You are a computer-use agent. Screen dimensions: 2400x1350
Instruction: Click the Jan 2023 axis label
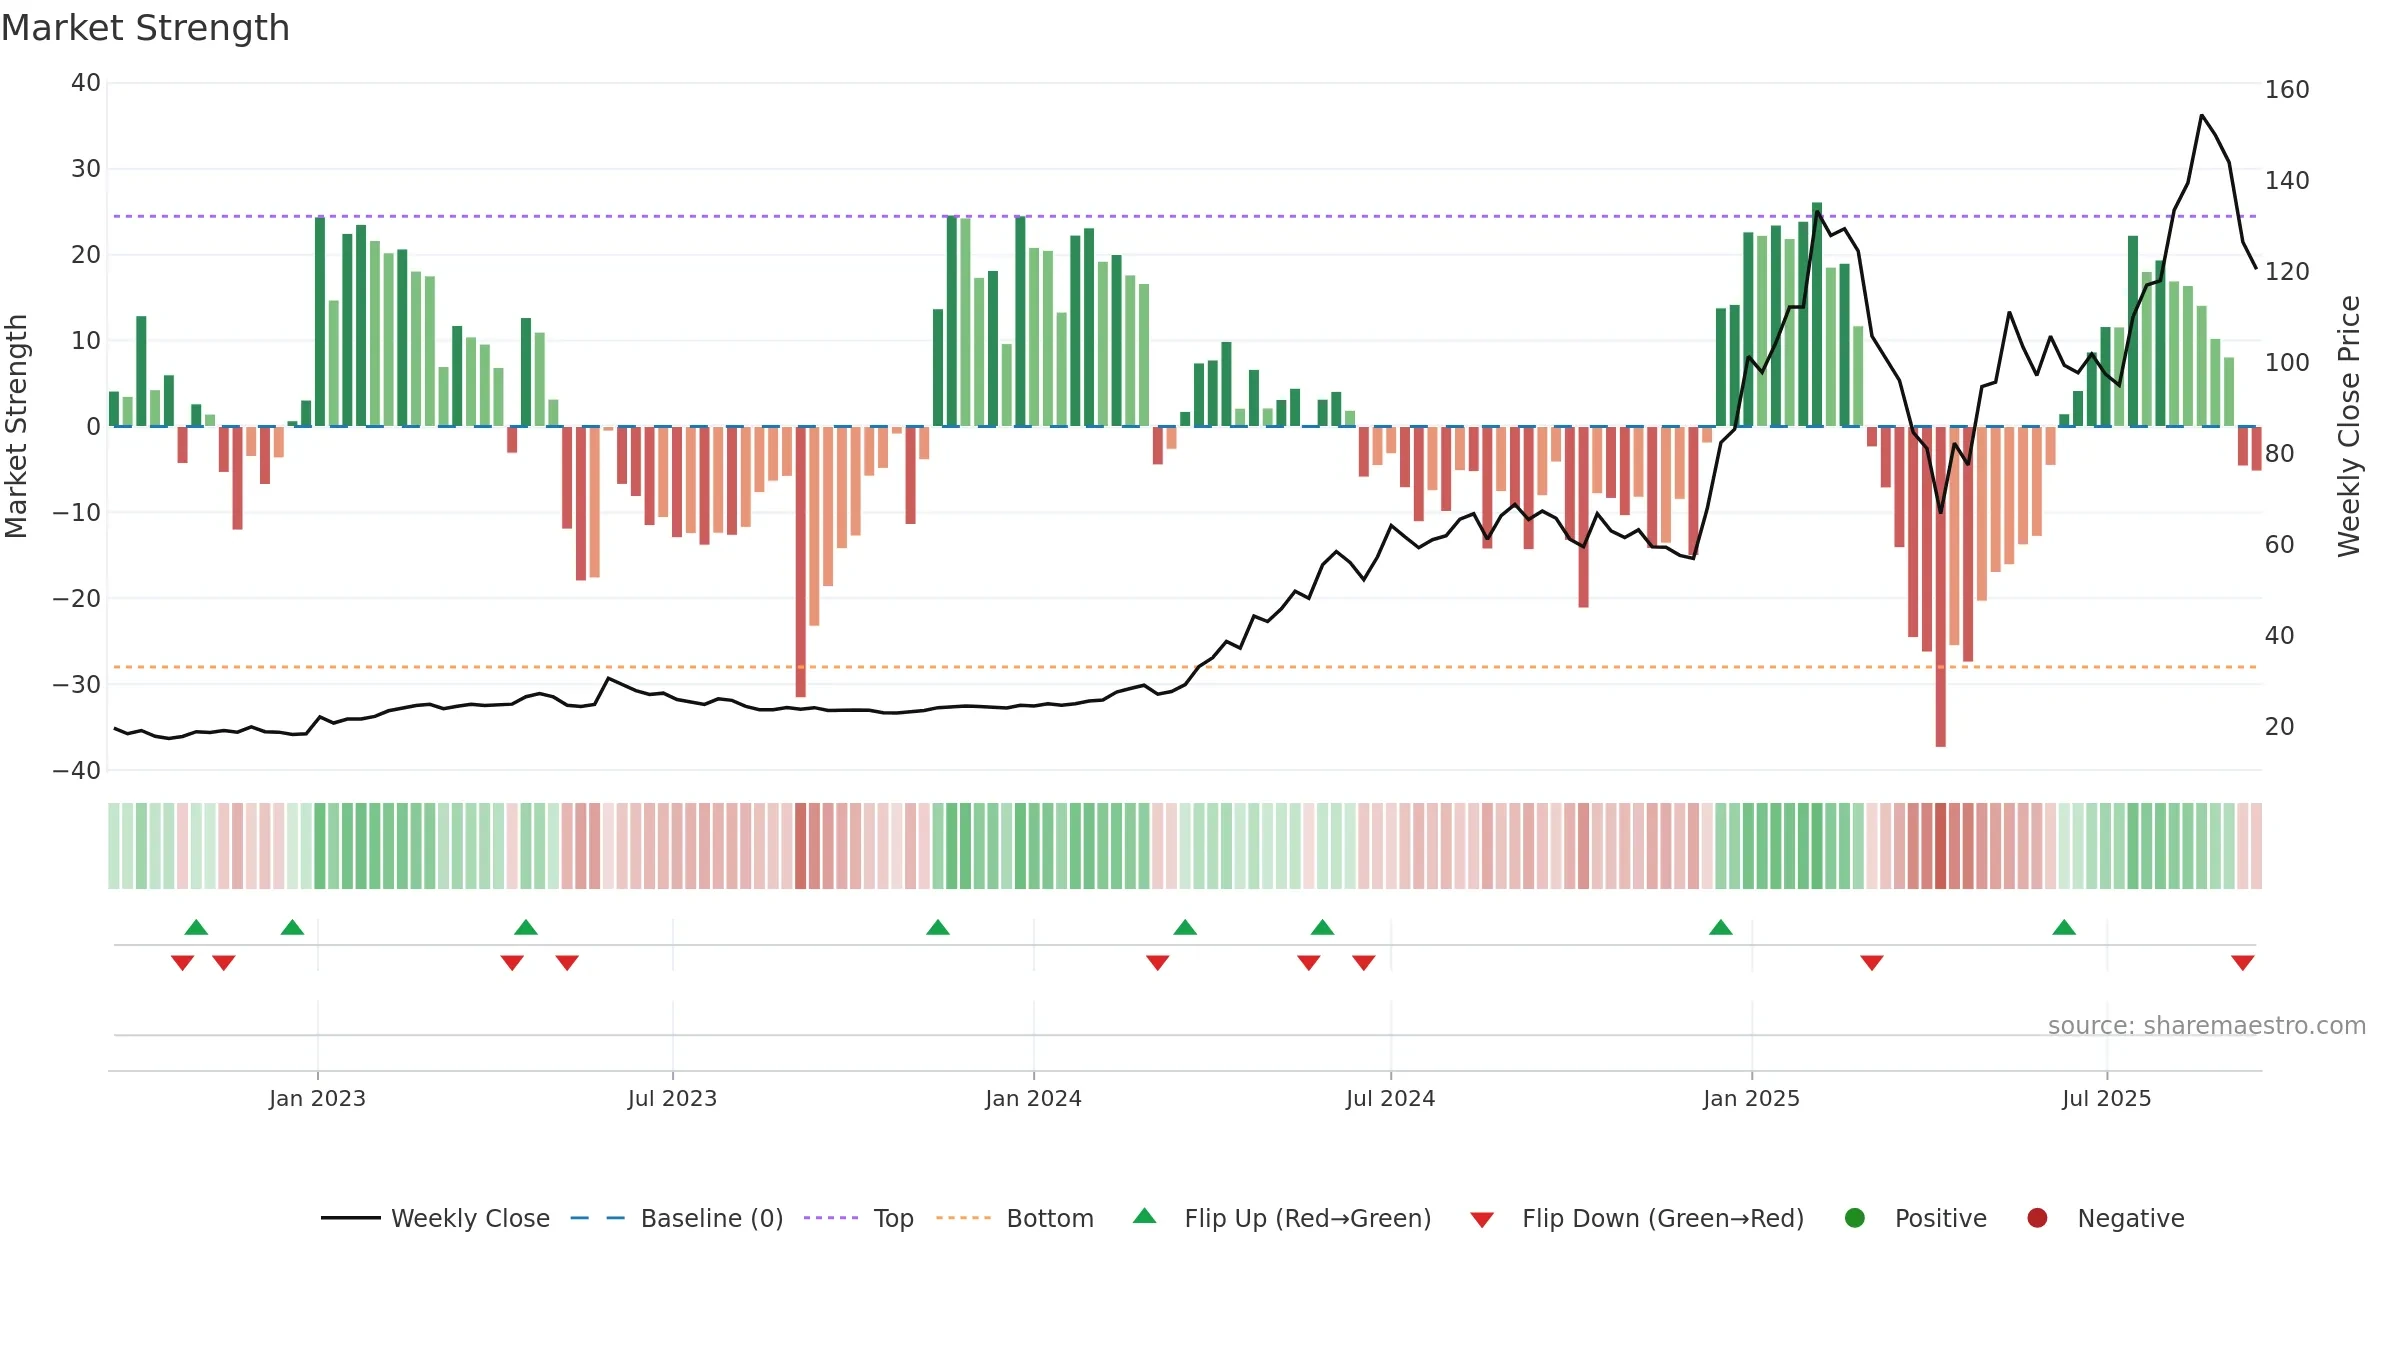317,1098
